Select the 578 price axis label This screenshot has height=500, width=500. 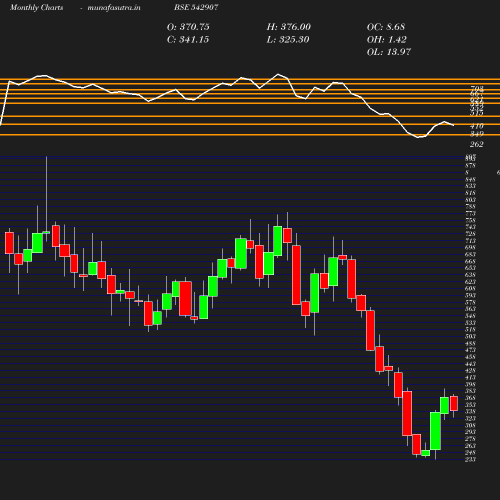pos(470,302)
